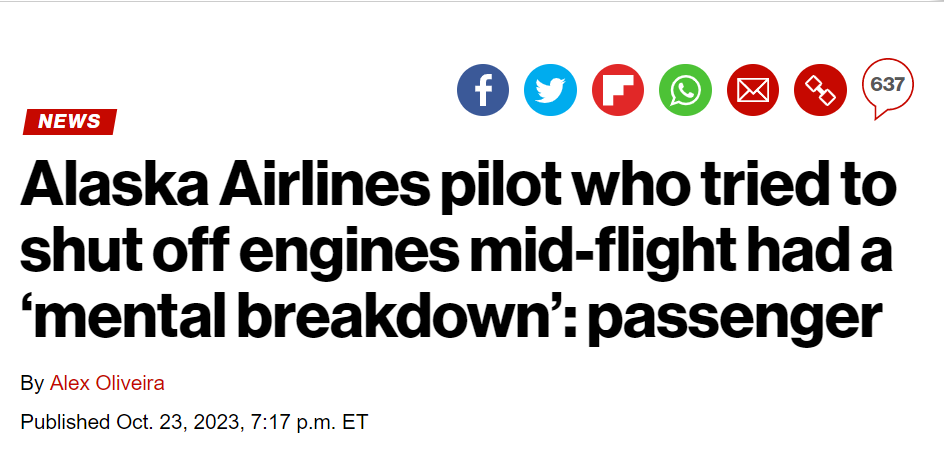Image resolution: width=944 pixels, height=454 pixels.
Task: Tweet this story via Twitter icon
Action: pos(550,90)
